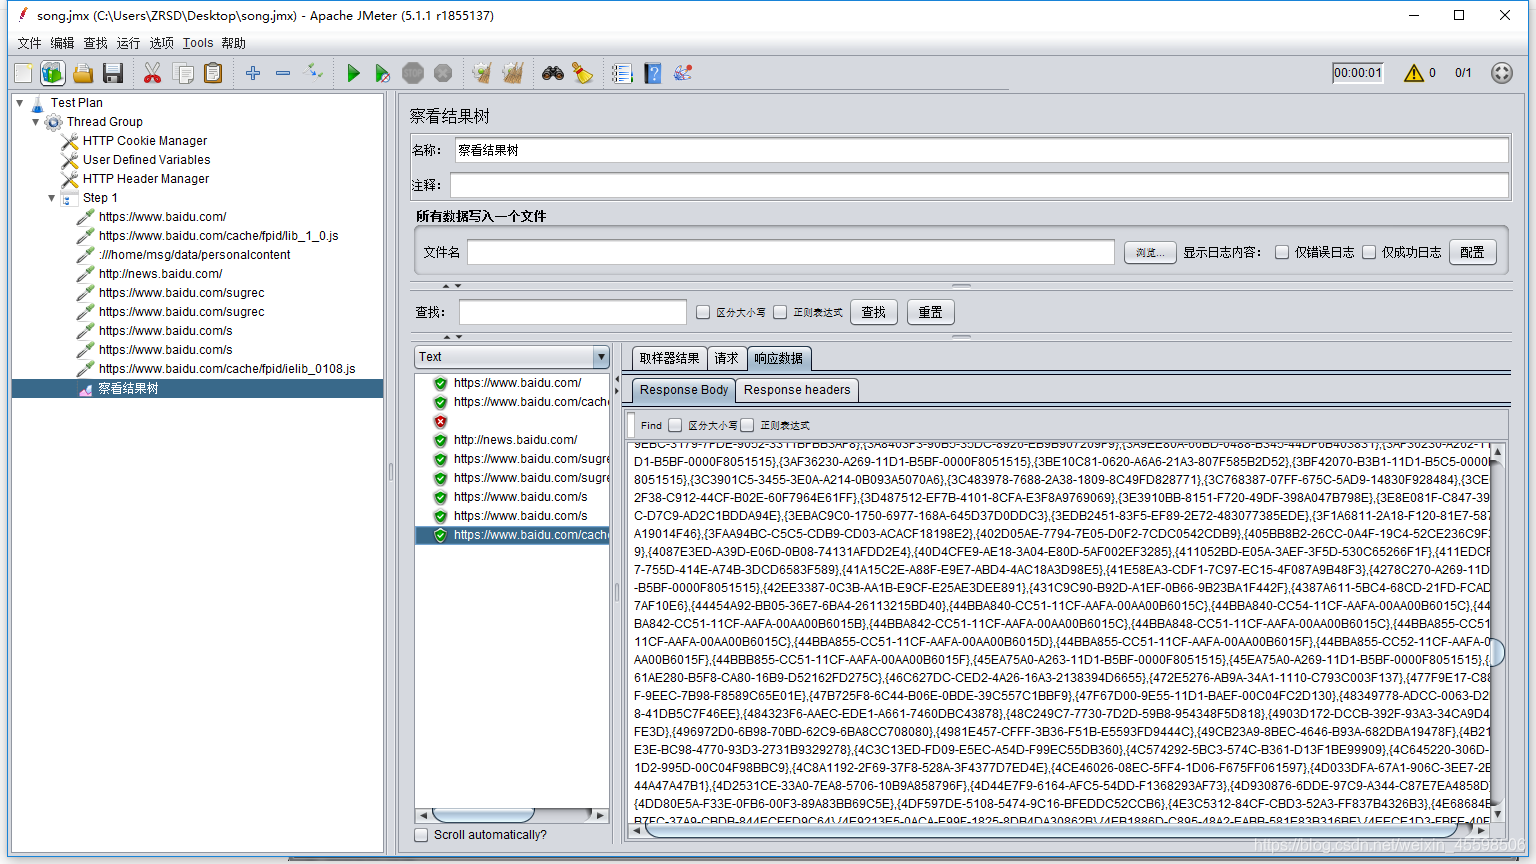Click Start no pauses icon

pos(382,73)
